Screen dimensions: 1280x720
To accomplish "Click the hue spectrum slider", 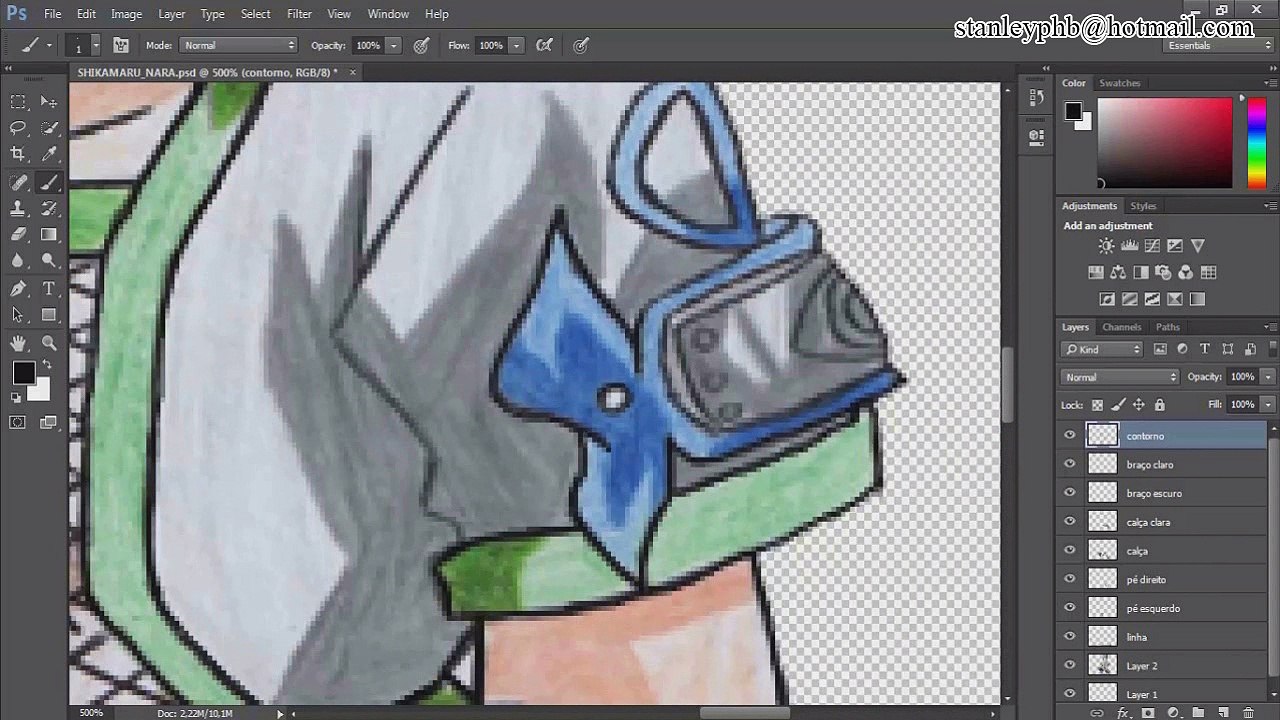I will point(1257,142).
